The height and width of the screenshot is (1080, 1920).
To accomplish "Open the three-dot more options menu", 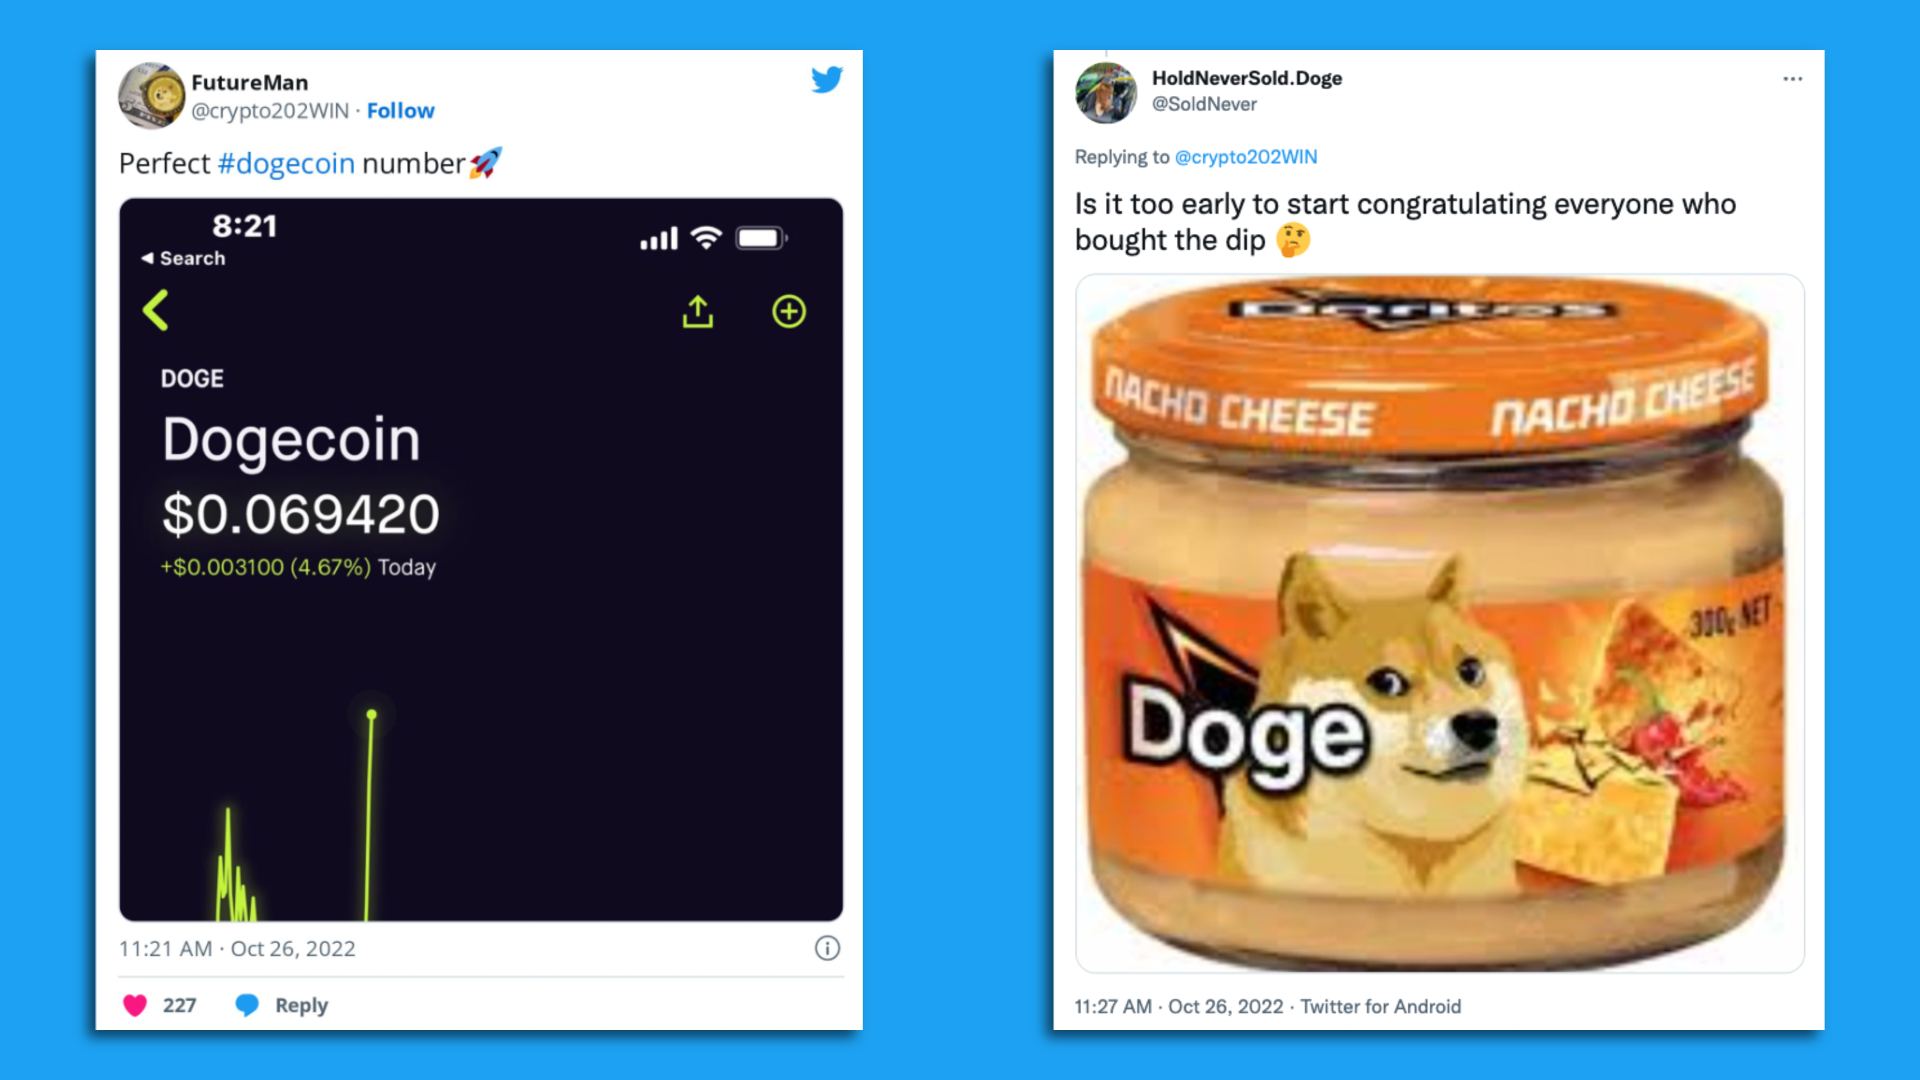I will pyautogui.click(x=1792, y=79).
